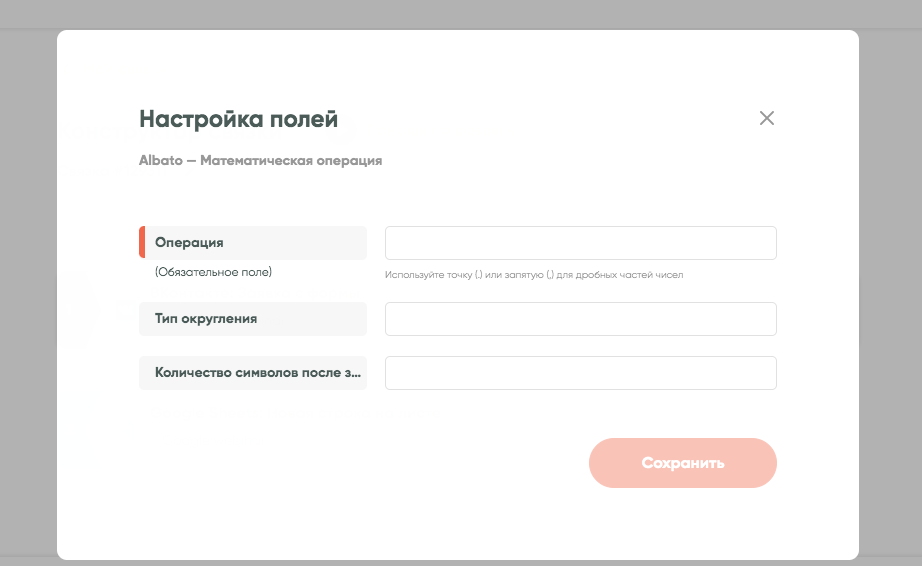922x566 pixels.
Task: Click empty space left of Сохранить button
Action: pos(400,463)
